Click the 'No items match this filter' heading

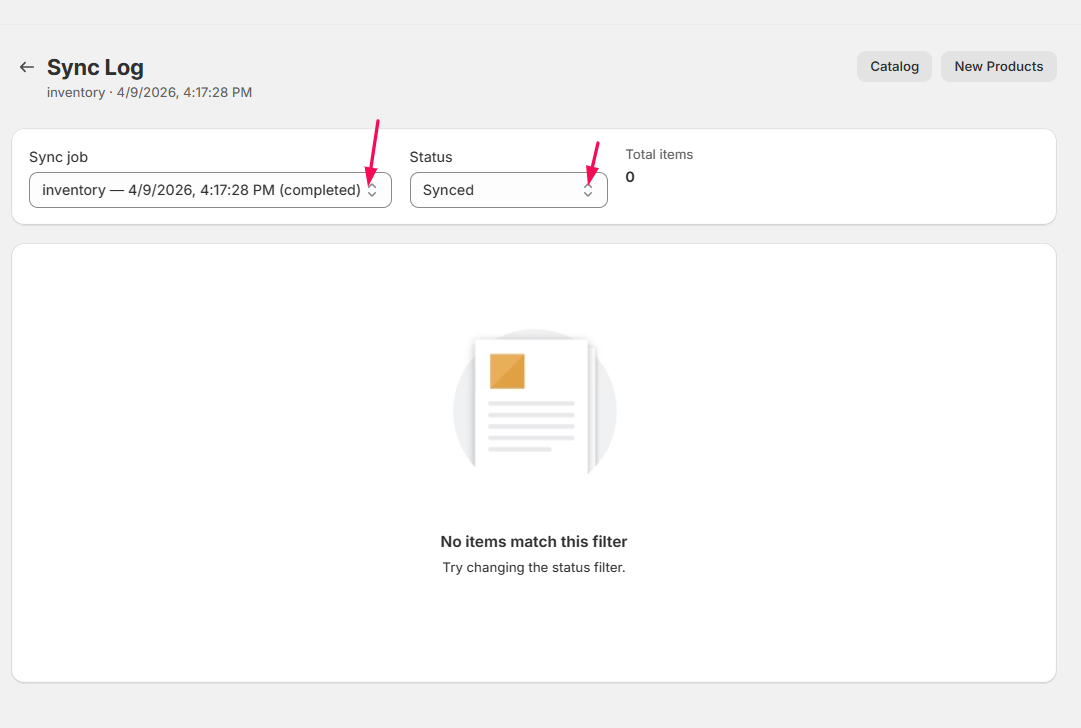point(534,541)
